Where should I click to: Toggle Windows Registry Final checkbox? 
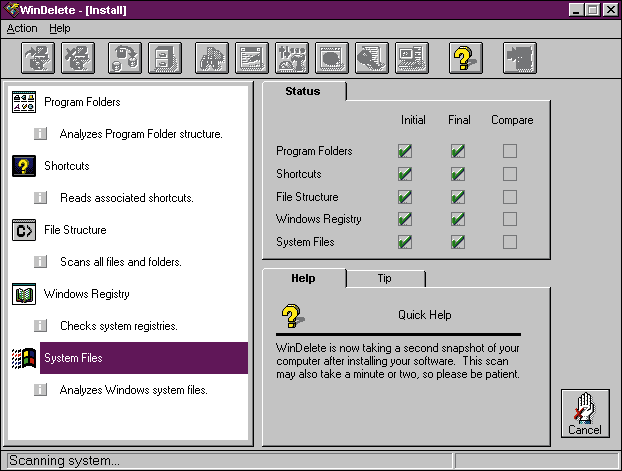pos(458,219)
